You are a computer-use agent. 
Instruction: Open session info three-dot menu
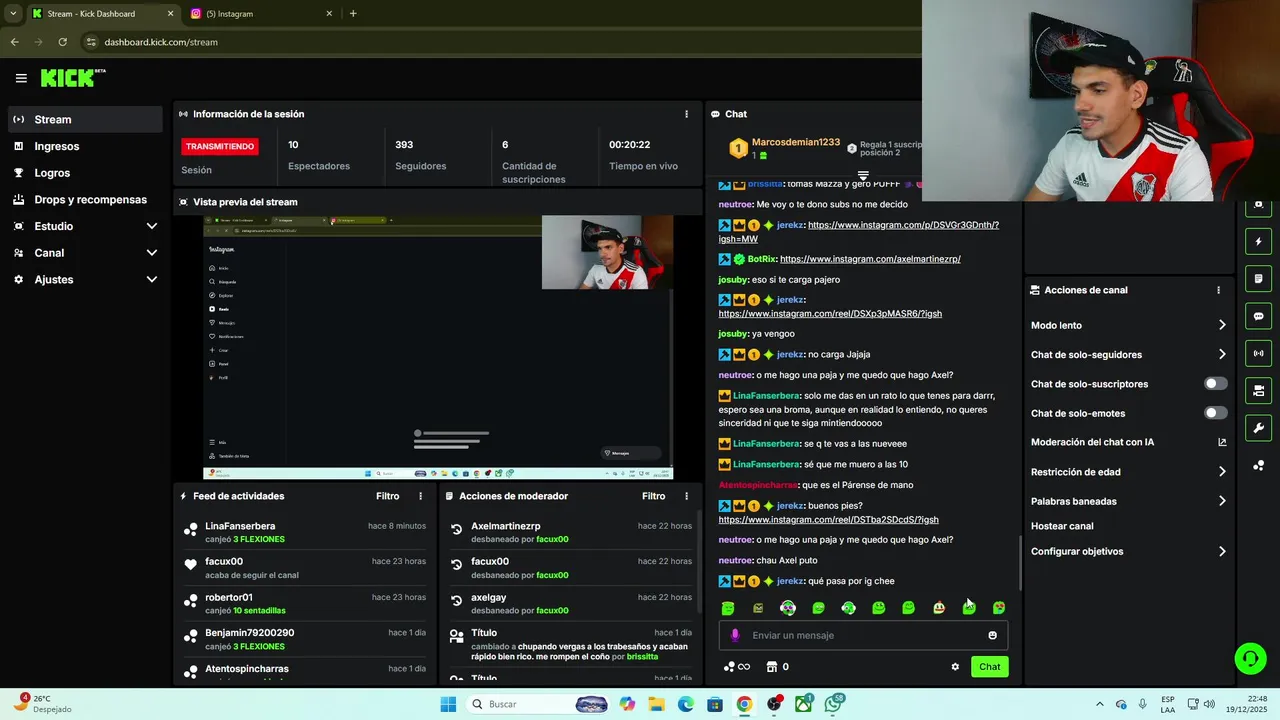coord(686,114)
